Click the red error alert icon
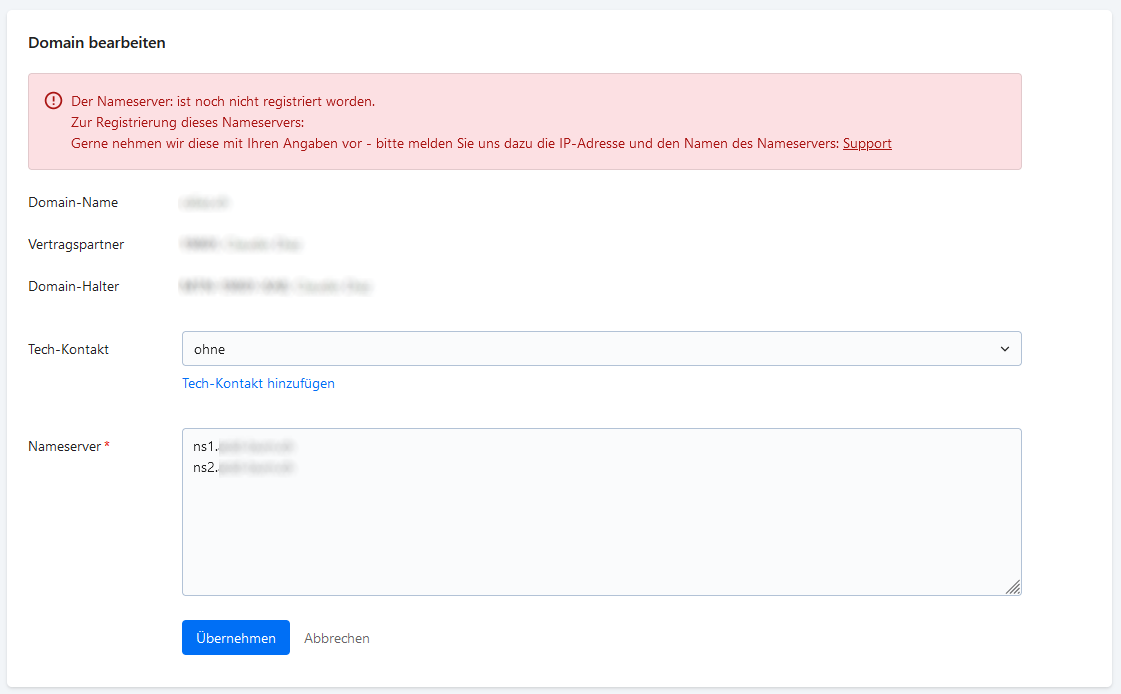 pos(53,101)
